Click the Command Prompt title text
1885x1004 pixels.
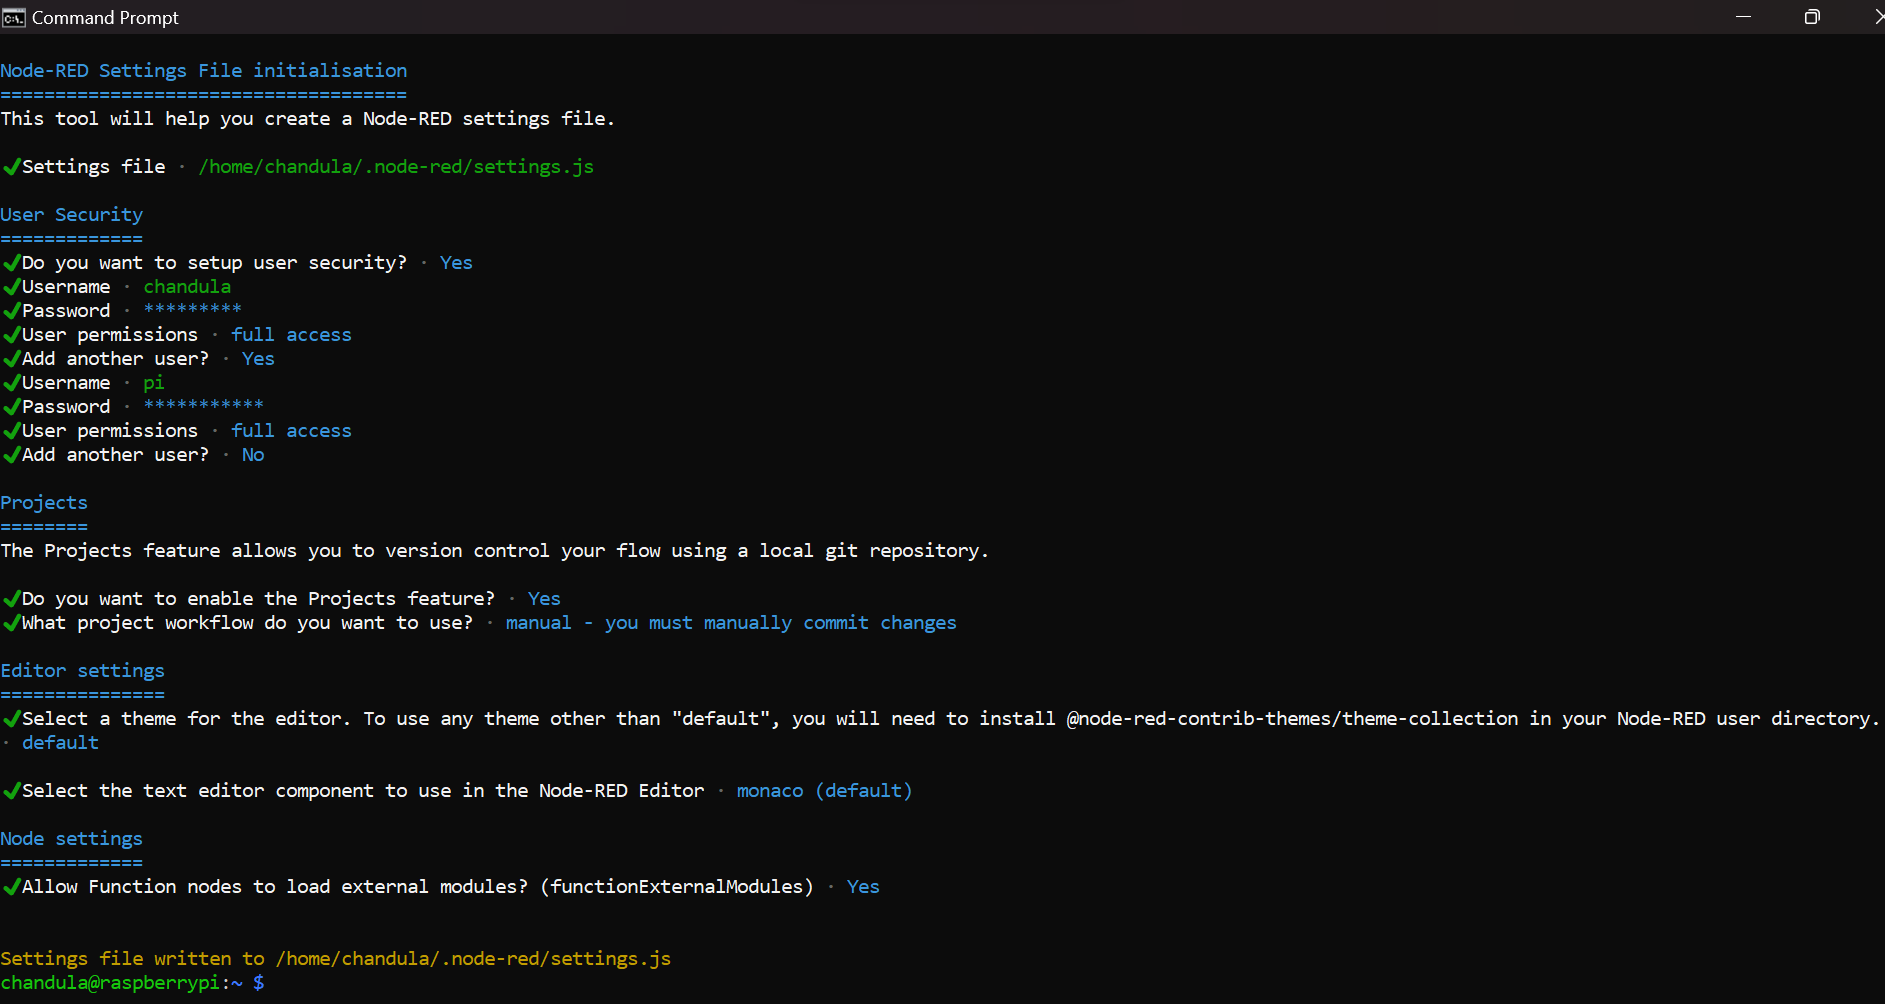click(105, 17)
